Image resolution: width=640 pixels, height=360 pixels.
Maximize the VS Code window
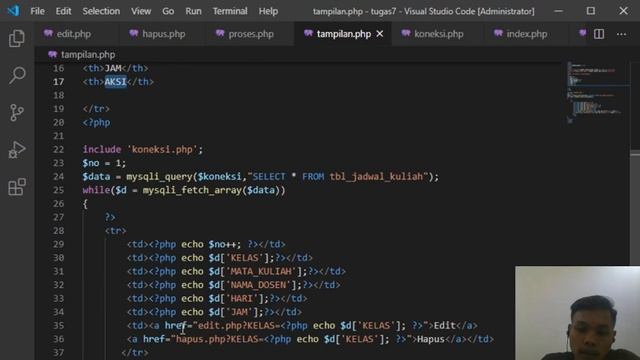pos(591,11)
